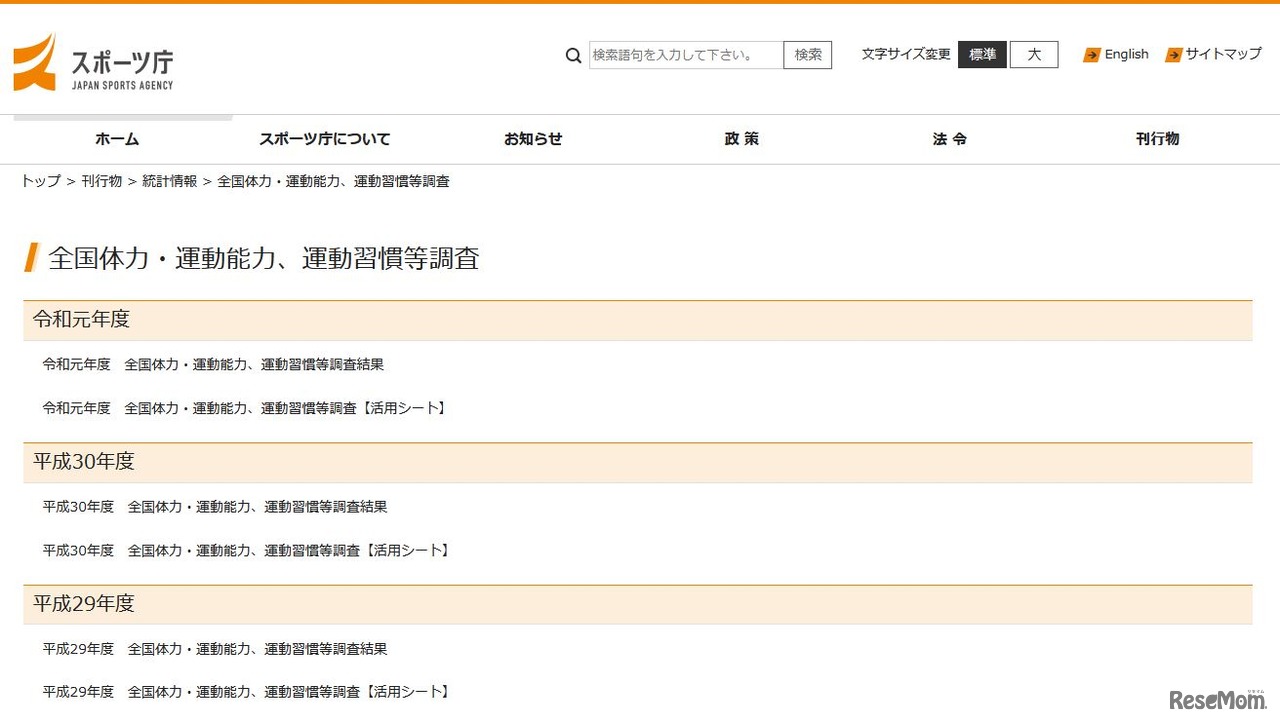Screen dimensions: 1280x723
Task: Click the ReseMom logo watermark
Action: pyautogui.click(x=1216, y=701)
